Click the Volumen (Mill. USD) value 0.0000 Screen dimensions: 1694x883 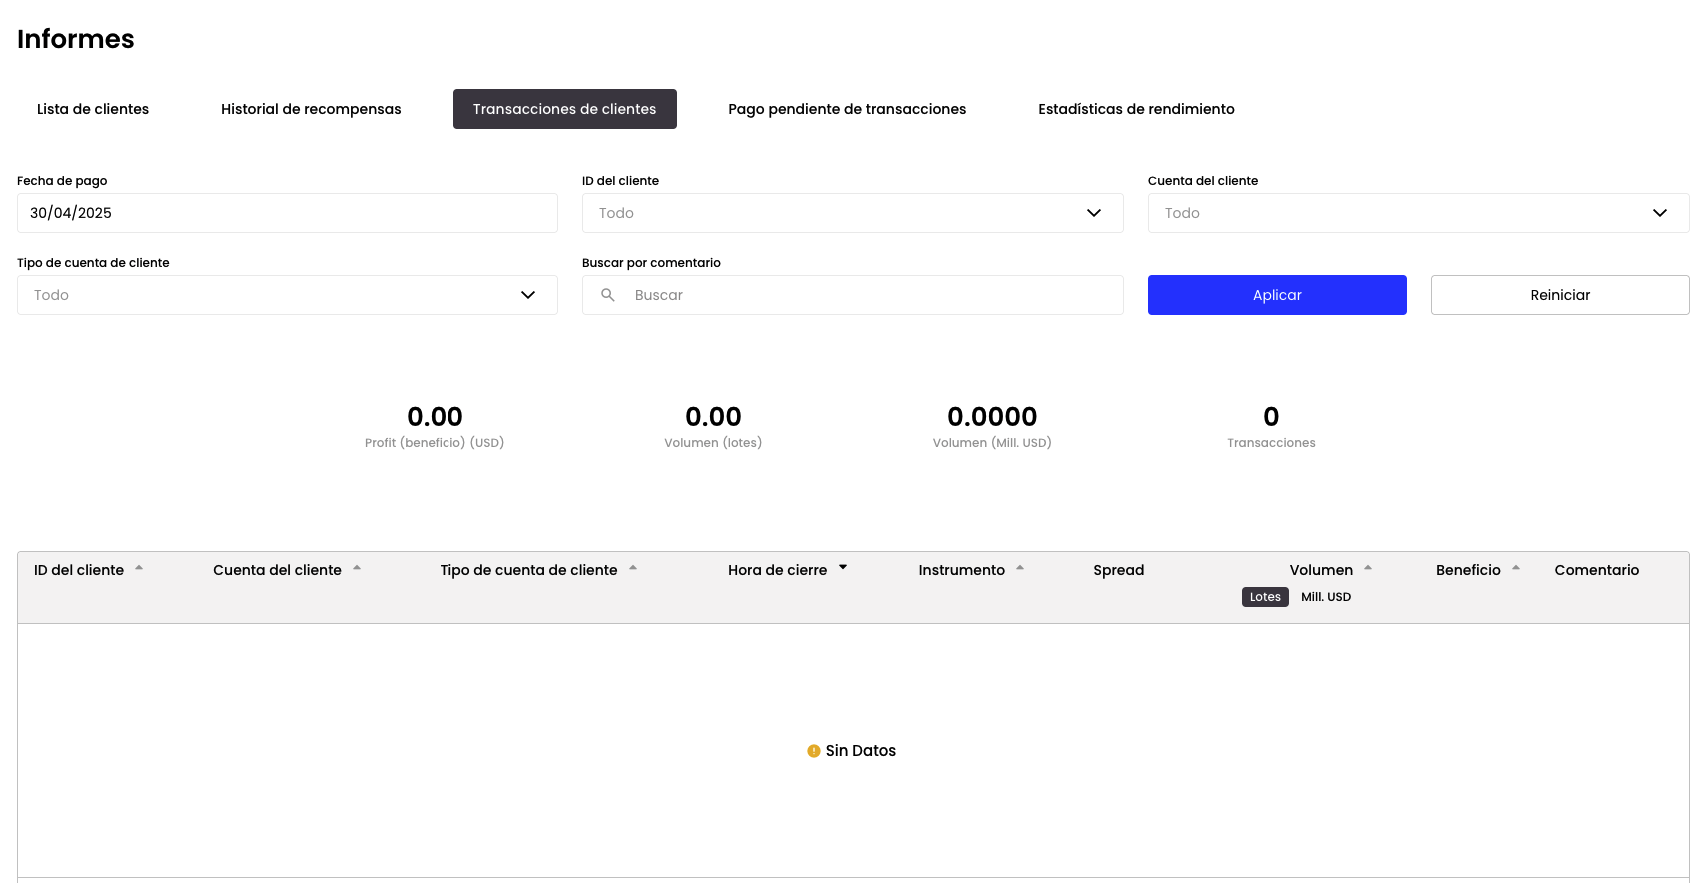pyautogui.click(x=992, y=416)
